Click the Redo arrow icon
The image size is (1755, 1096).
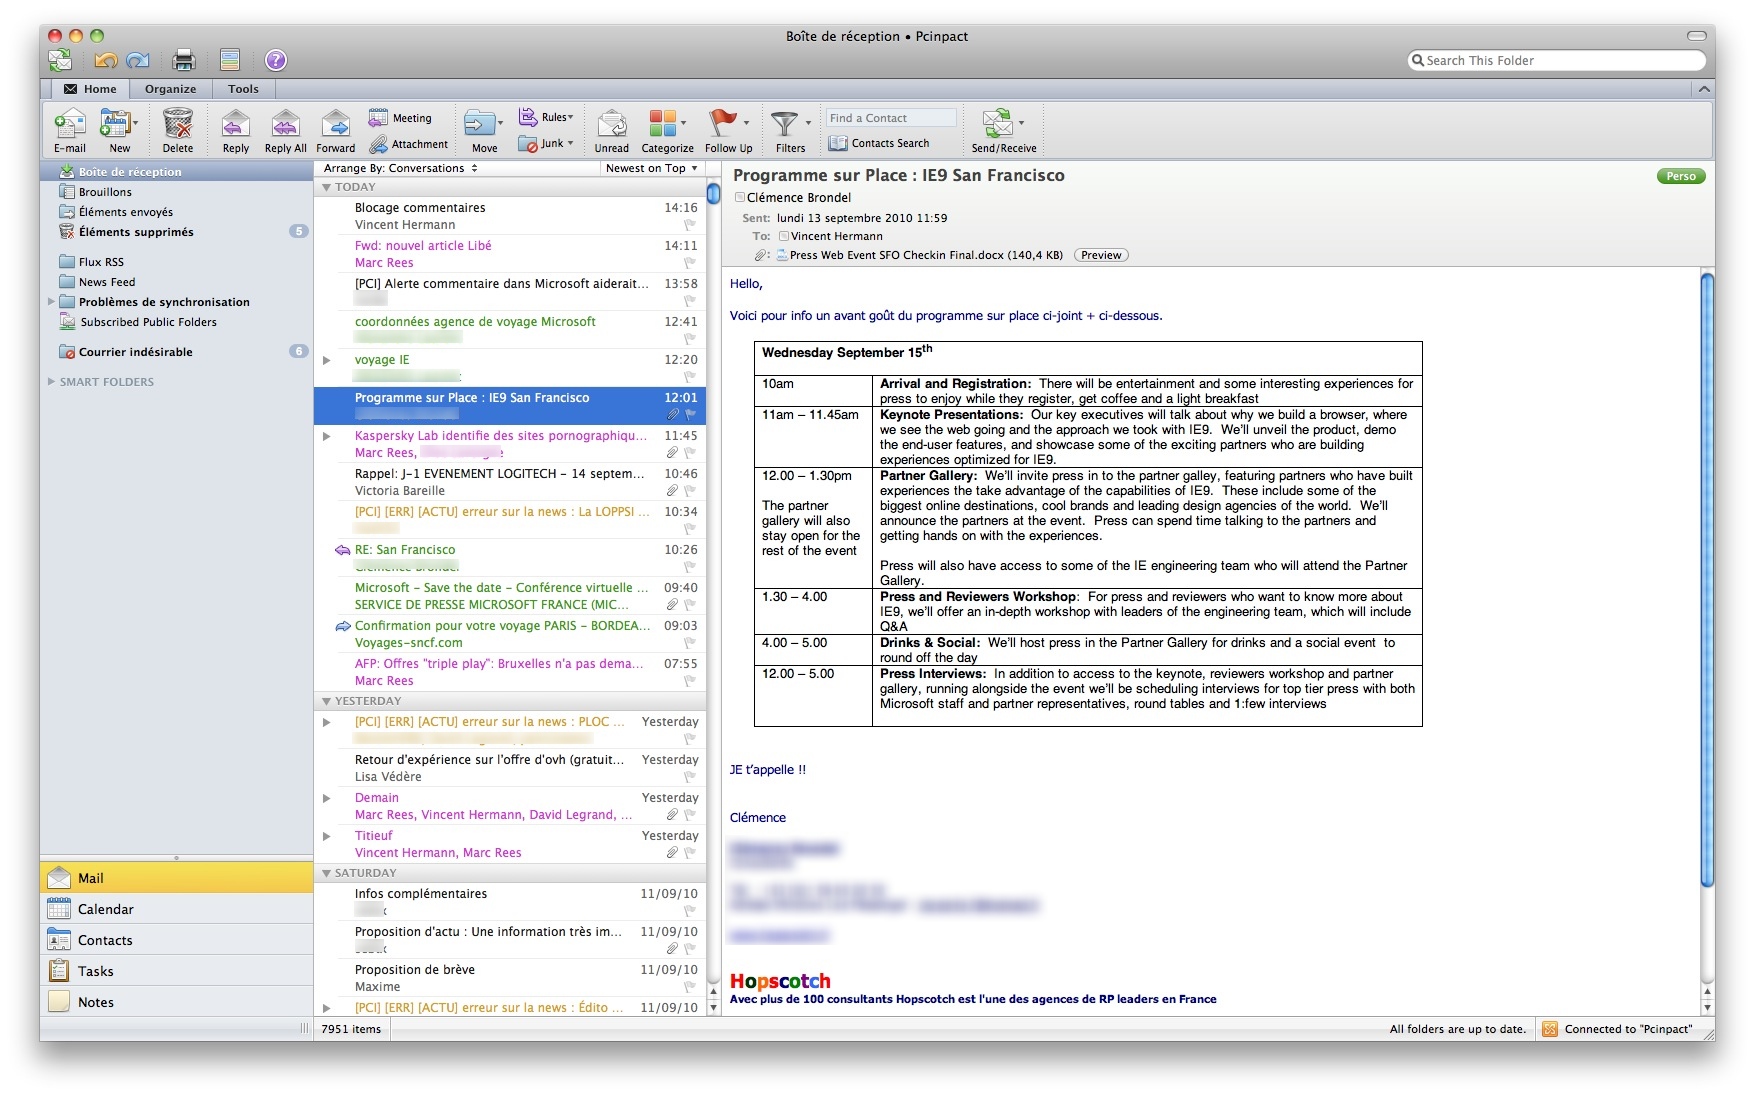[138, 60]
